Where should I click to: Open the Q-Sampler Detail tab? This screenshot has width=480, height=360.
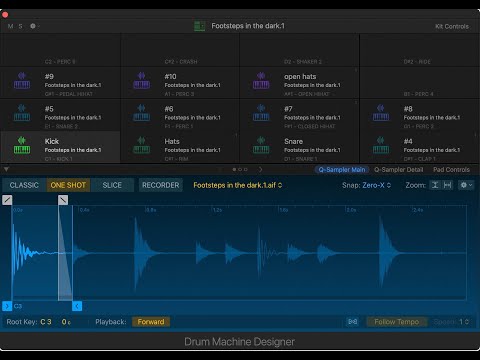coord(398,170)
